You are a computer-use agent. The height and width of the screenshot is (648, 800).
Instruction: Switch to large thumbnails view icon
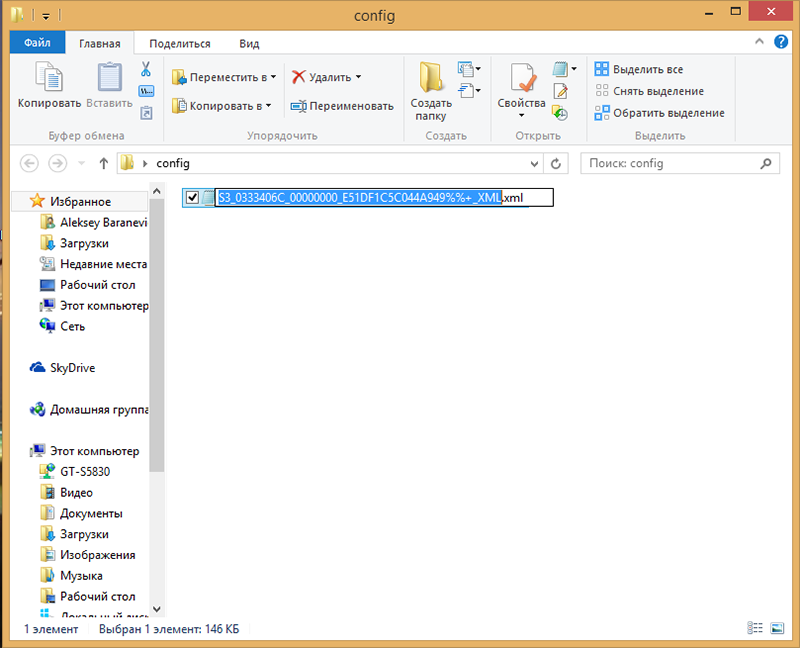[778, 629]
